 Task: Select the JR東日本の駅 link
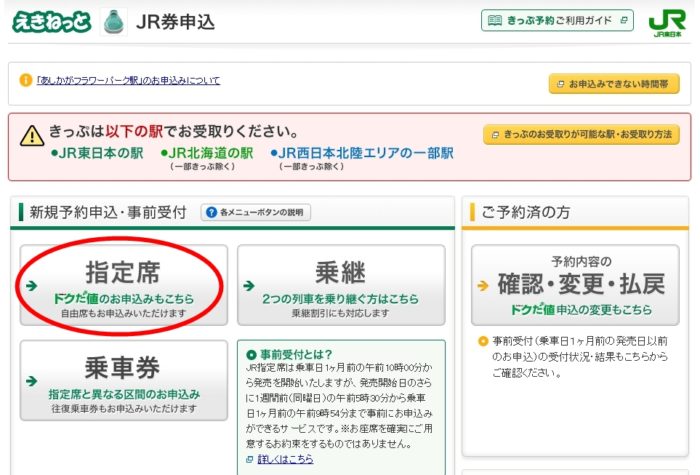97,153
